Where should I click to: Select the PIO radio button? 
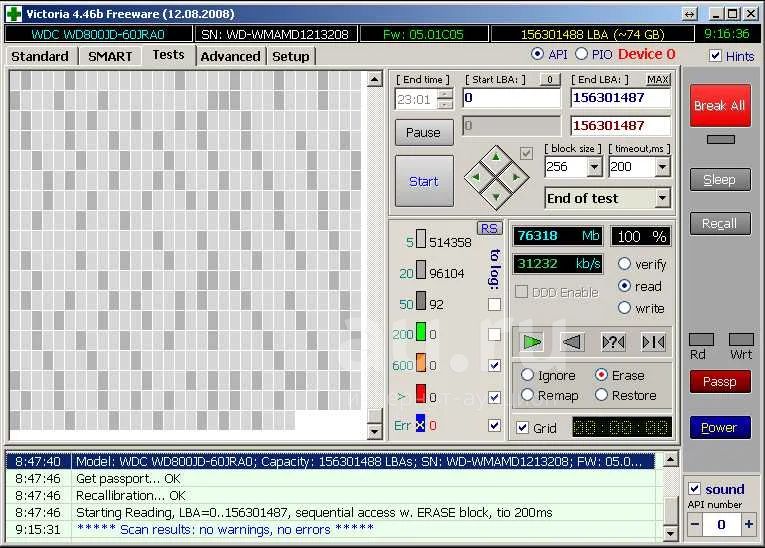point(581,54)
